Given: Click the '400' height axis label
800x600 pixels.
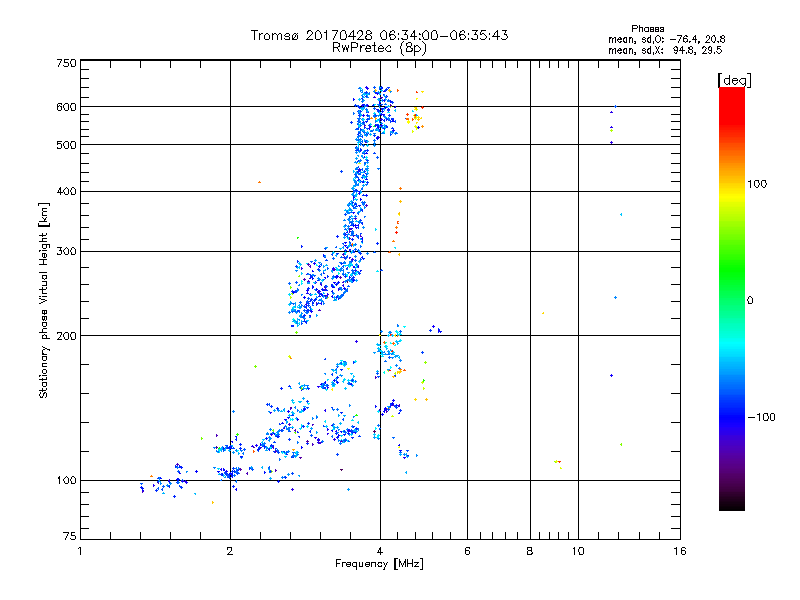Looking at the screenshot, I should [x=66, y=192].
